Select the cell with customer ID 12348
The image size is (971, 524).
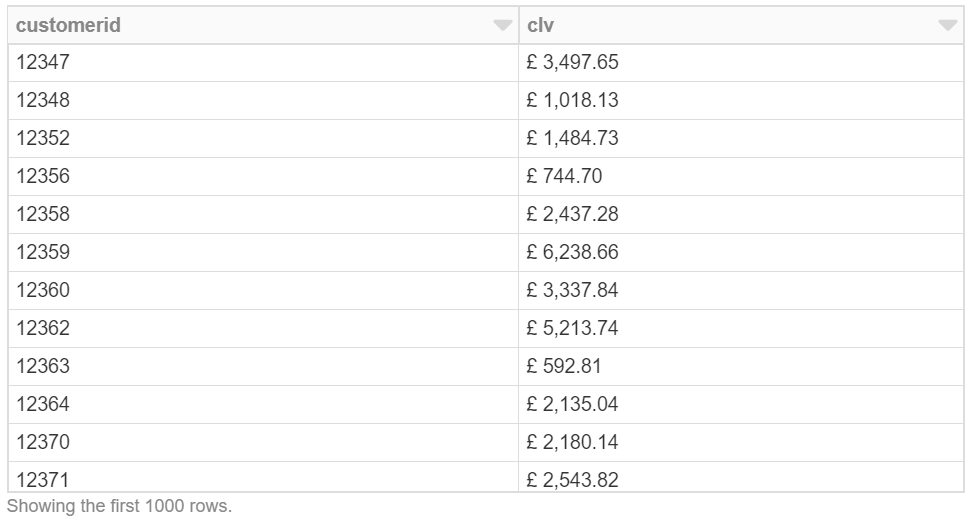click(44, 100)
